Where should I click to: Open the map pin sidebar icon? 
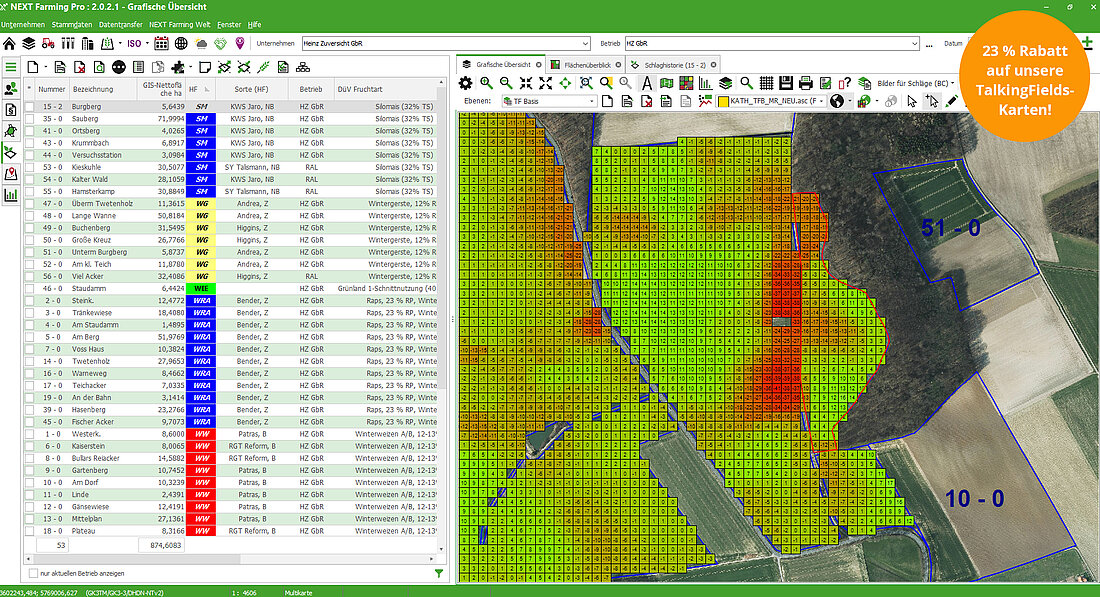click(11, 174)
